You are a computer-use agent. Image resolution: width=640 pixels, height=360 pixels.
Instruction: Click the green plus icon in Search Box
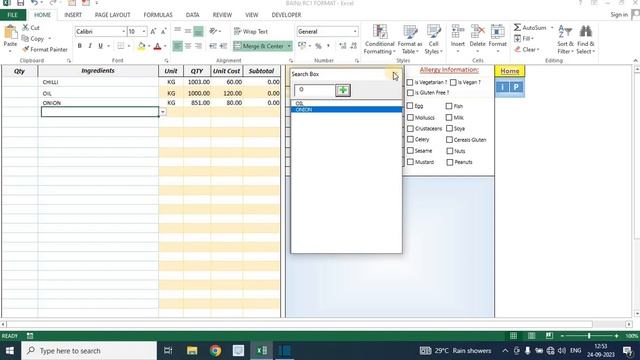point(343,90)
